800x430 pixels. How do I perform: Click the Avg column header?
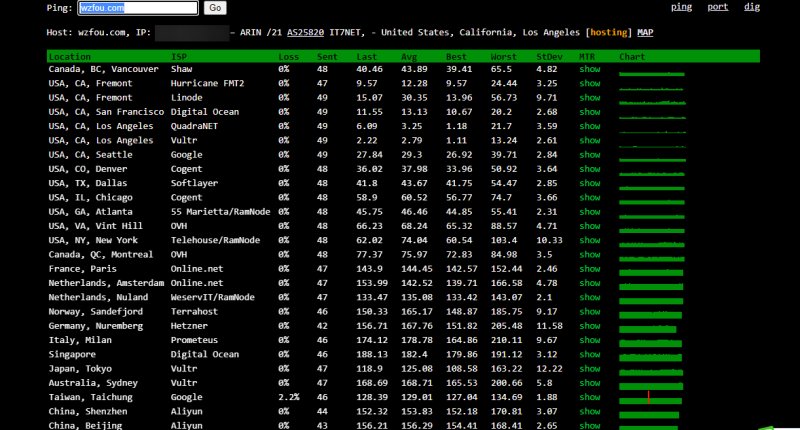point(409,57)
